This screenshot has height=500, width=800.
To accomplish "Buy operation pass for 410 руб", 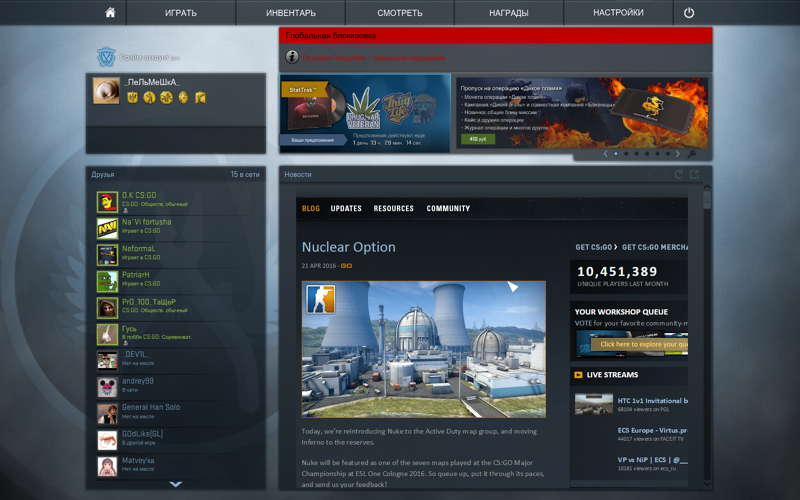I will (x=478, y=139).
